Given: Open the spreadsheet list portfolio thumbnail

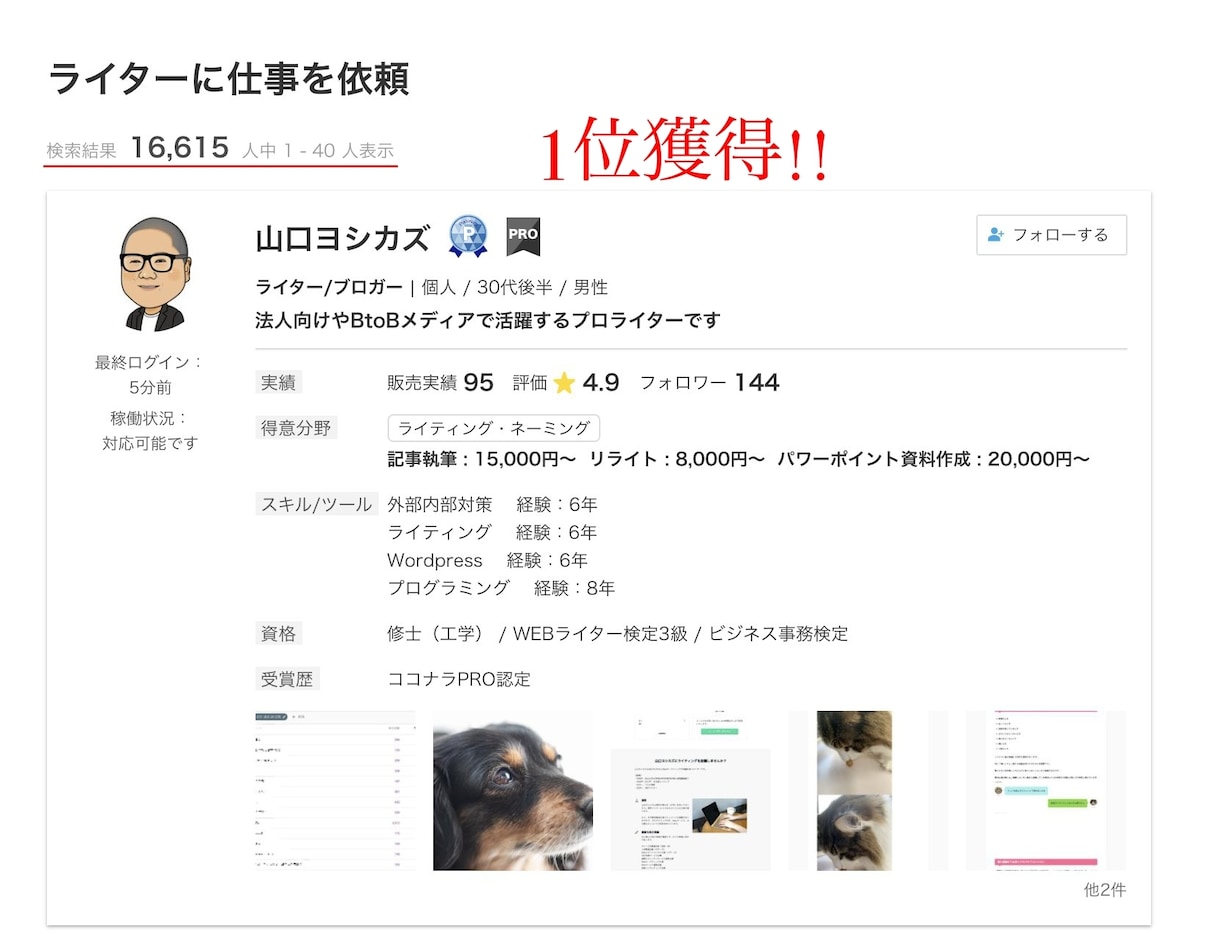Looking at the screenshot, I should [x=336, y=790].
